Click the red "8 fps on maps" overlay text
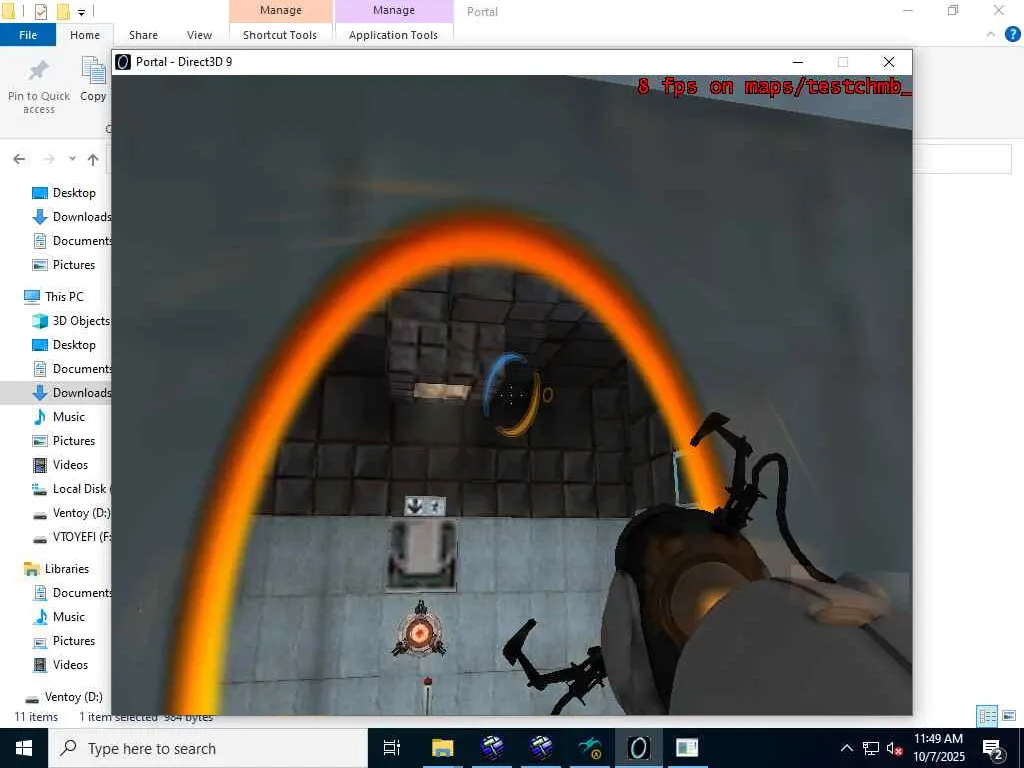 774,86
